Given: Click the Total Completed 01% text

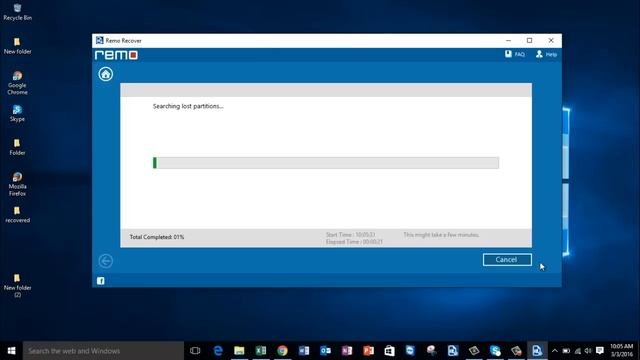Looking at the screenshot, I should [x=157, y=237].
